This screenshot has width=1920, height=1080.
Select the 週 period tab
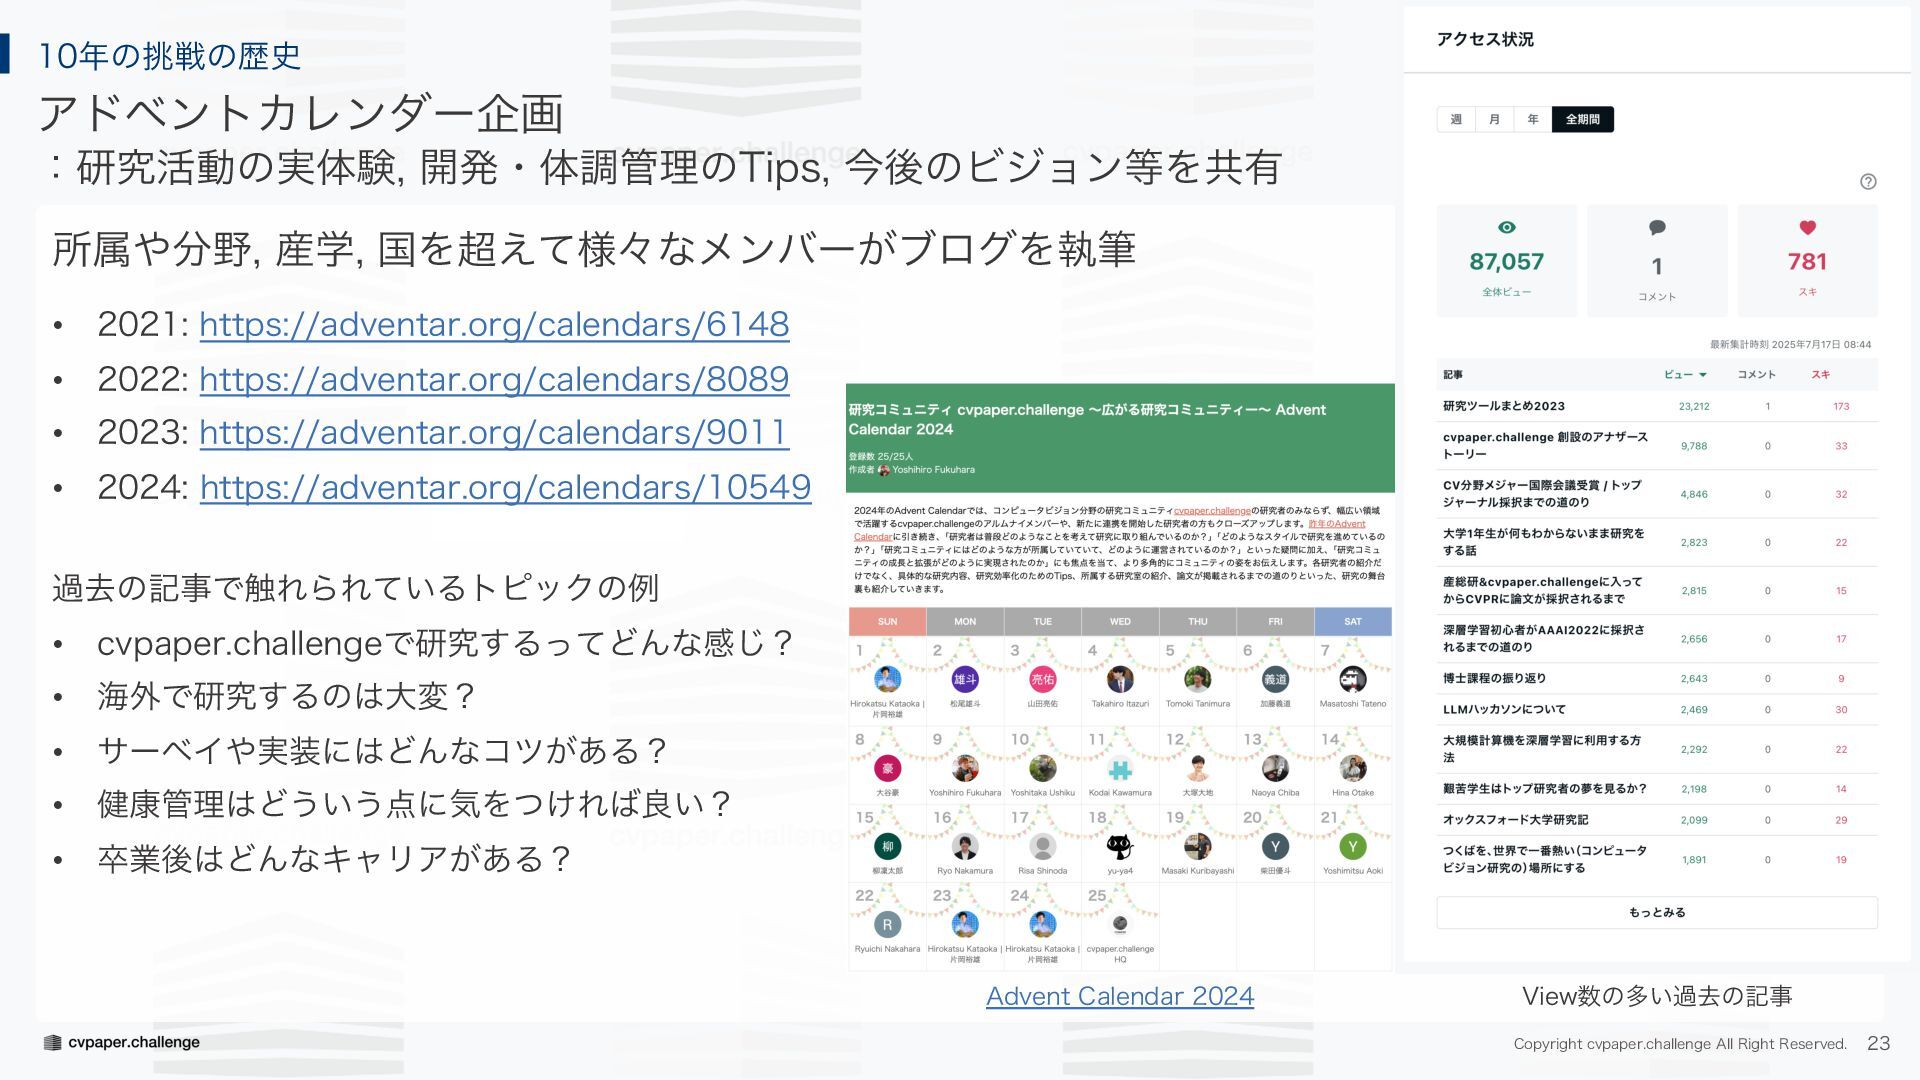(1456, 119)
